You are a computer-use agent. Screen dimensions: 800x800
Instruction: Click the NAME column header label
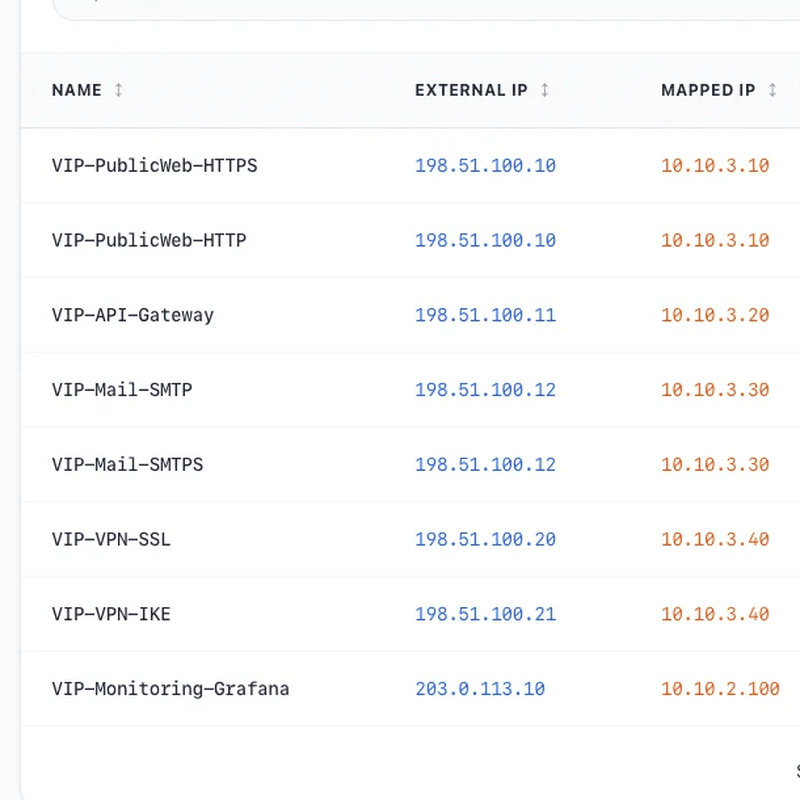77,90
